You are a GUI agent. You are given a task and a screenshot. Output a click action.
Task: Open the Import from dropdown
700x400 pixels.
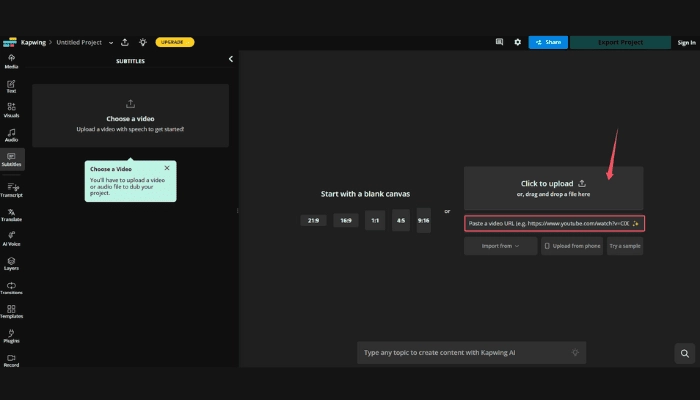pyautogui.click(x=500, y=246)
